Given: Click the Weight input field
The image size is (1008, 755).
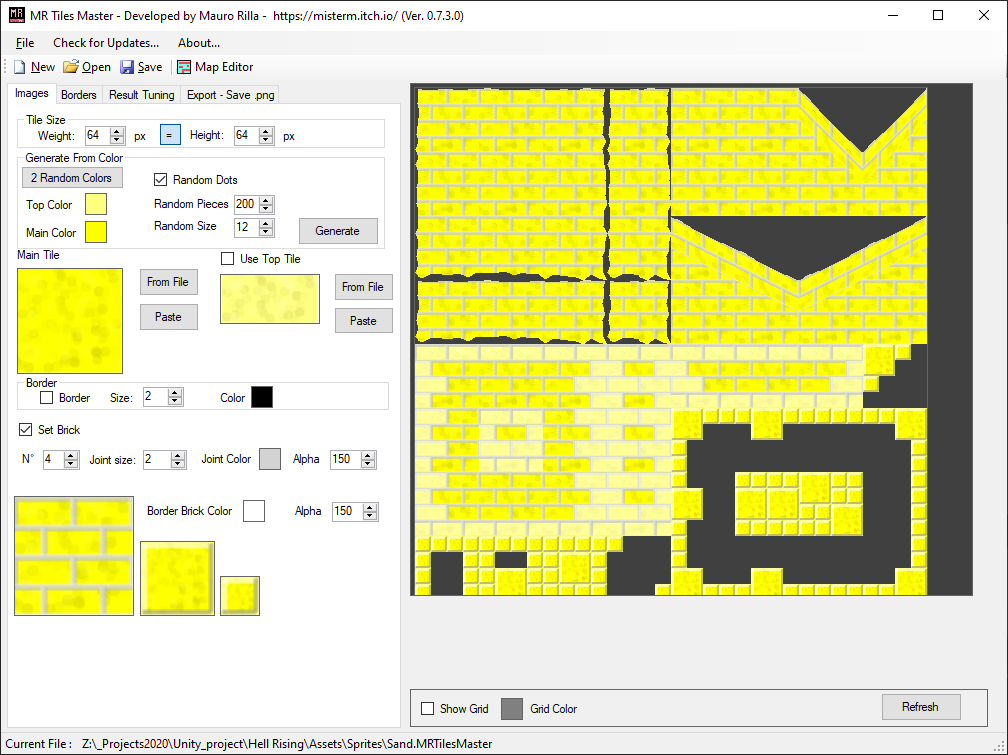Looking at the screenshot, I should point(97,135).
